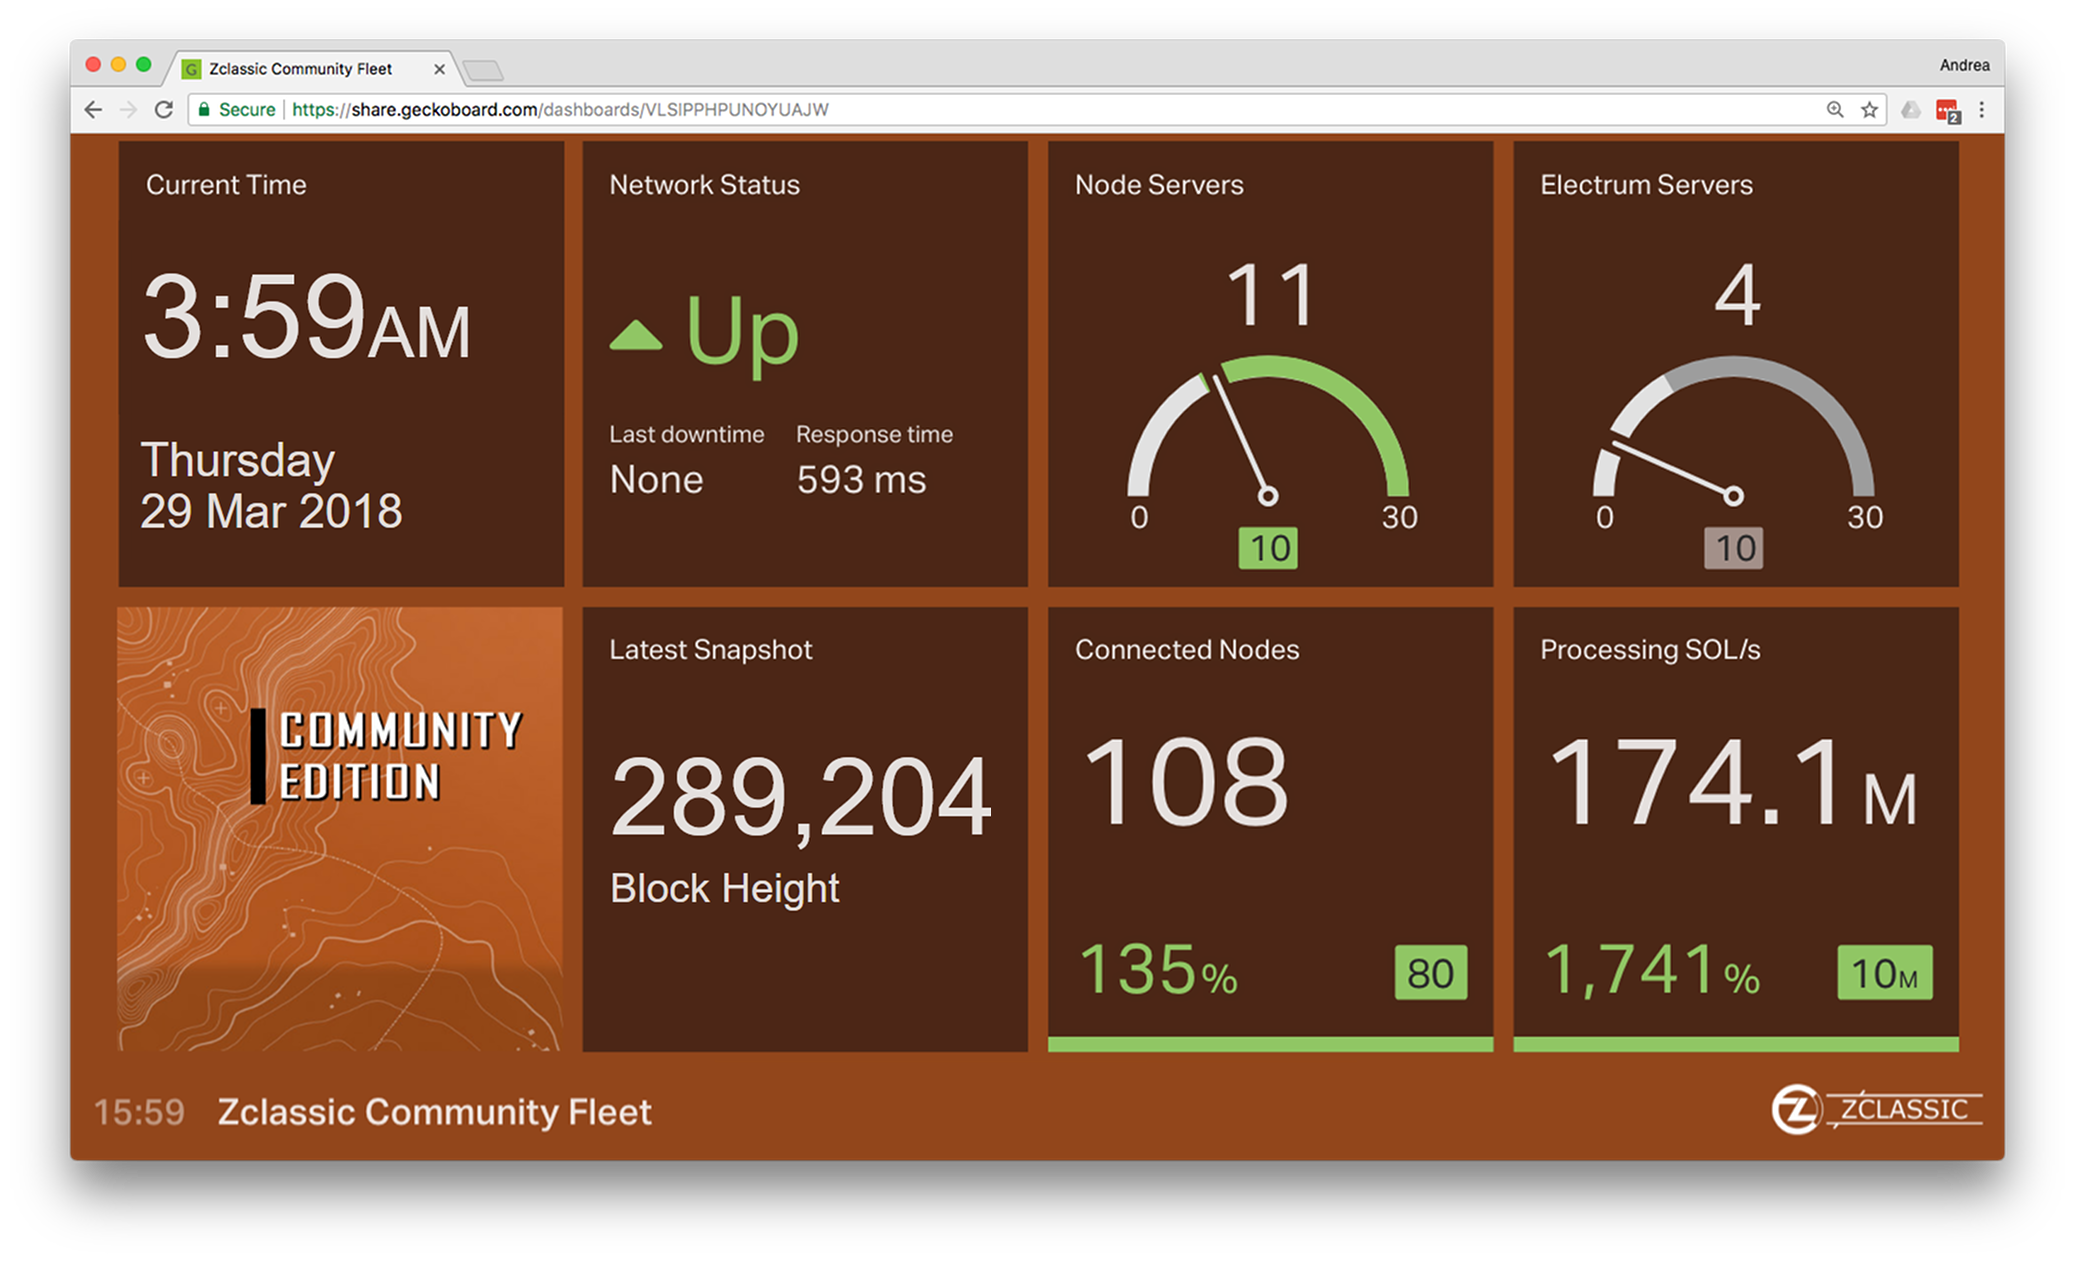2075x1261 pixels.
Task: Open the red calendar extension icon
Action: (x=1947, y=111)
